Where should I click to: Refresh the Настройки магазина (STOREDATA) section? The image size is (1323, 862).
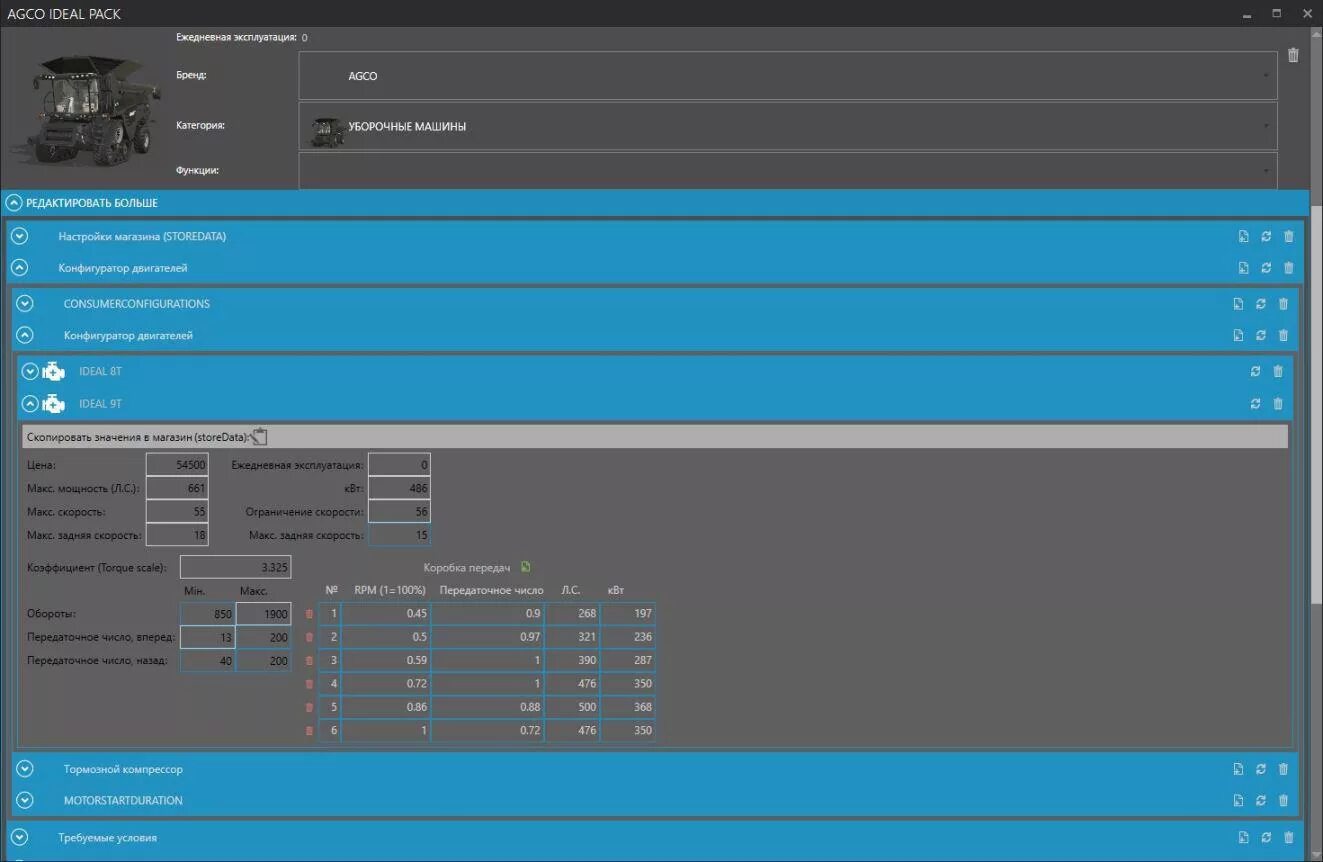coord(1266,237)
